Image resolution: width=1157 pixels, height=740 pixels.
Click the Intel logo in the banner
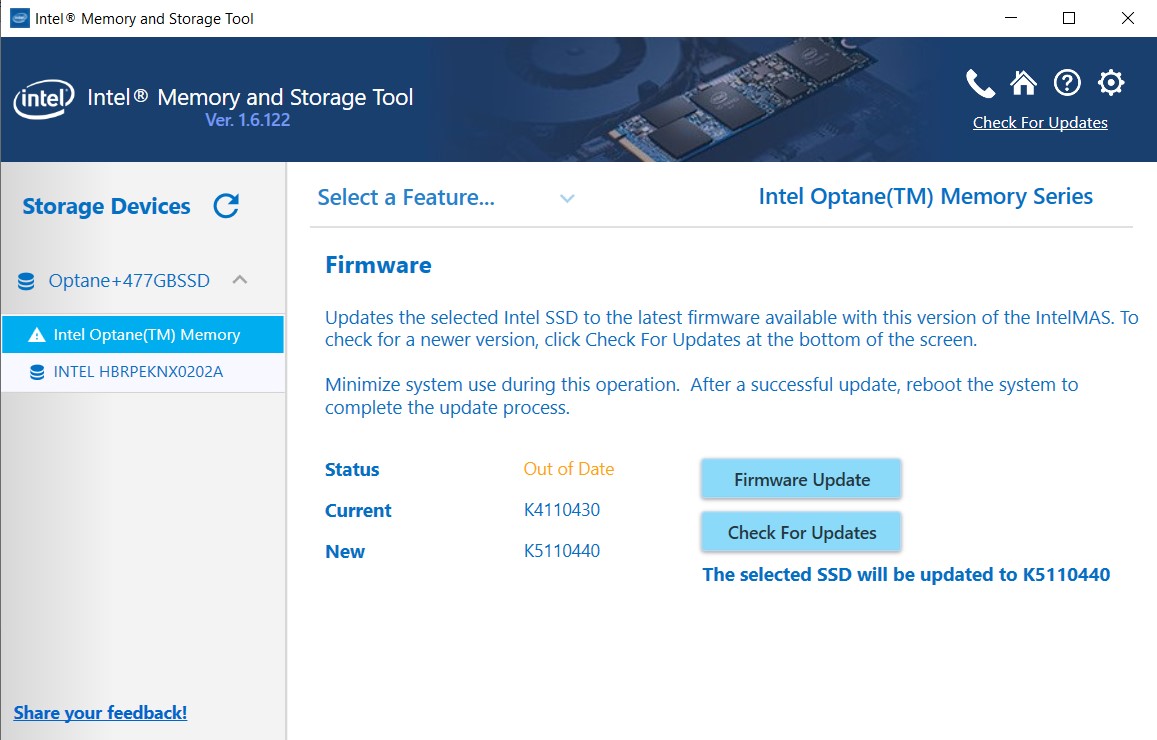click(x=41, y=98)
